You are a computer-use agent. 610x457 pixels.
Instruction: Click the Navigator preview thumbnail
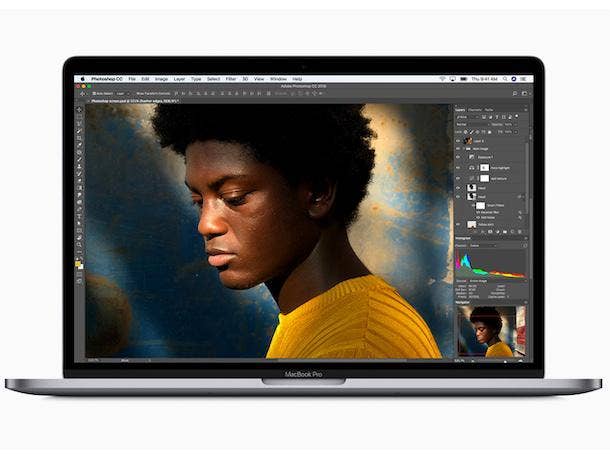(492, 331)
